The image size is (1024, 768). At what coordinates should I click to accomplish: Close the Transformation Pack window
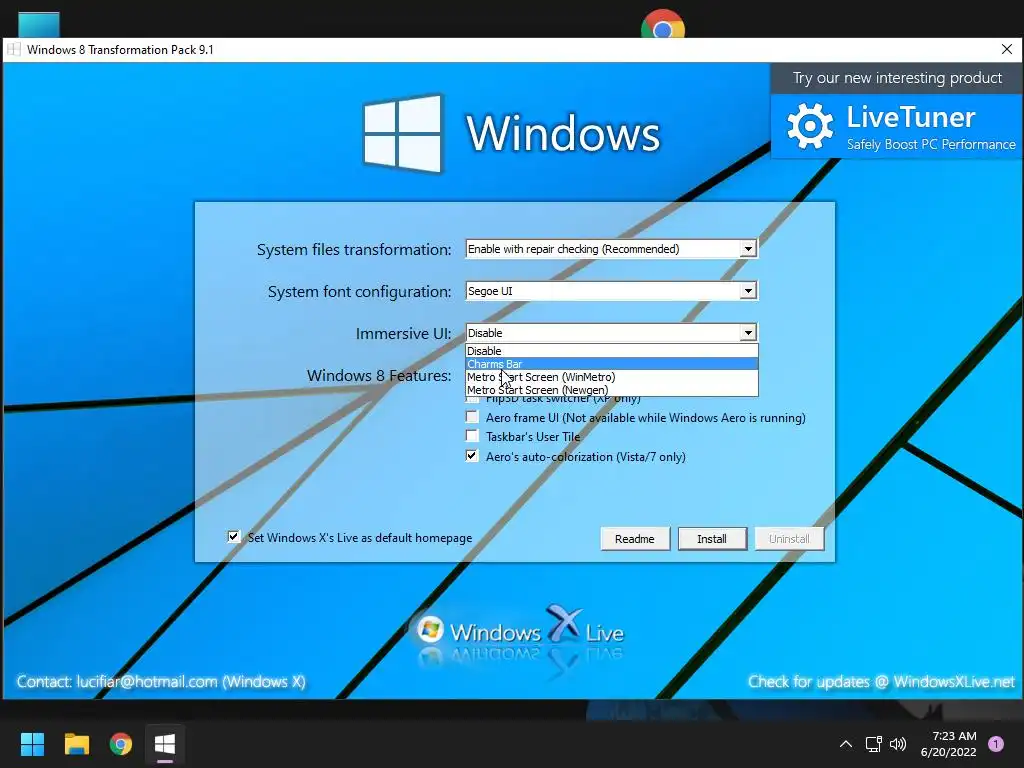(x=1007, y=50)
